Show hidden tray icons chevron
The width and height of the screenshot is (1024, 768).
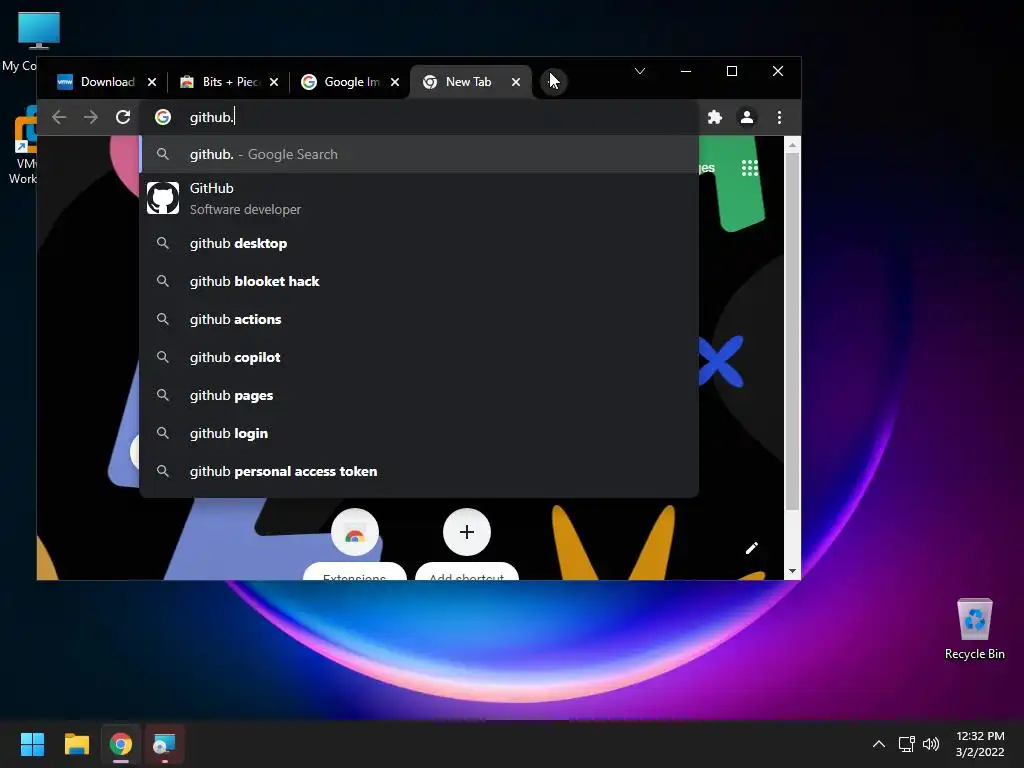click(x=879, y=744)
